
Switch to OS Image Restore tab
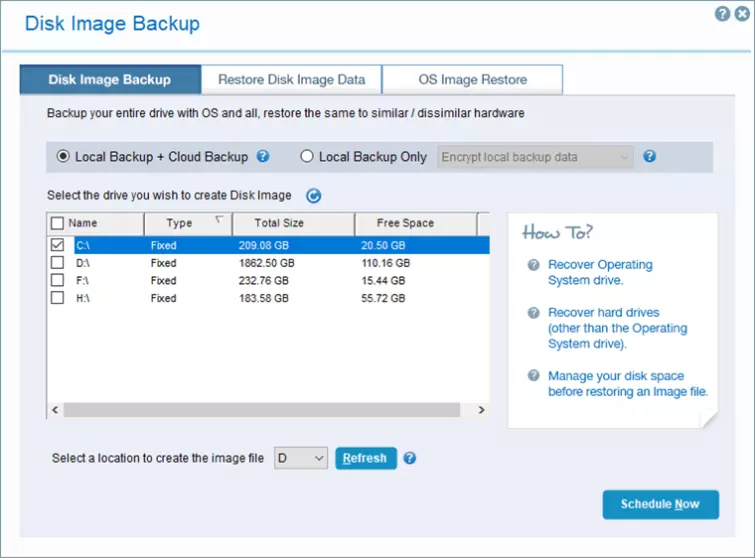472,79
